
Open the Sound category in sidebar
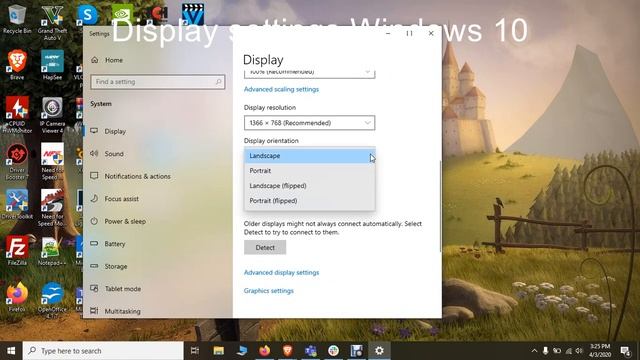coord(158,154)
